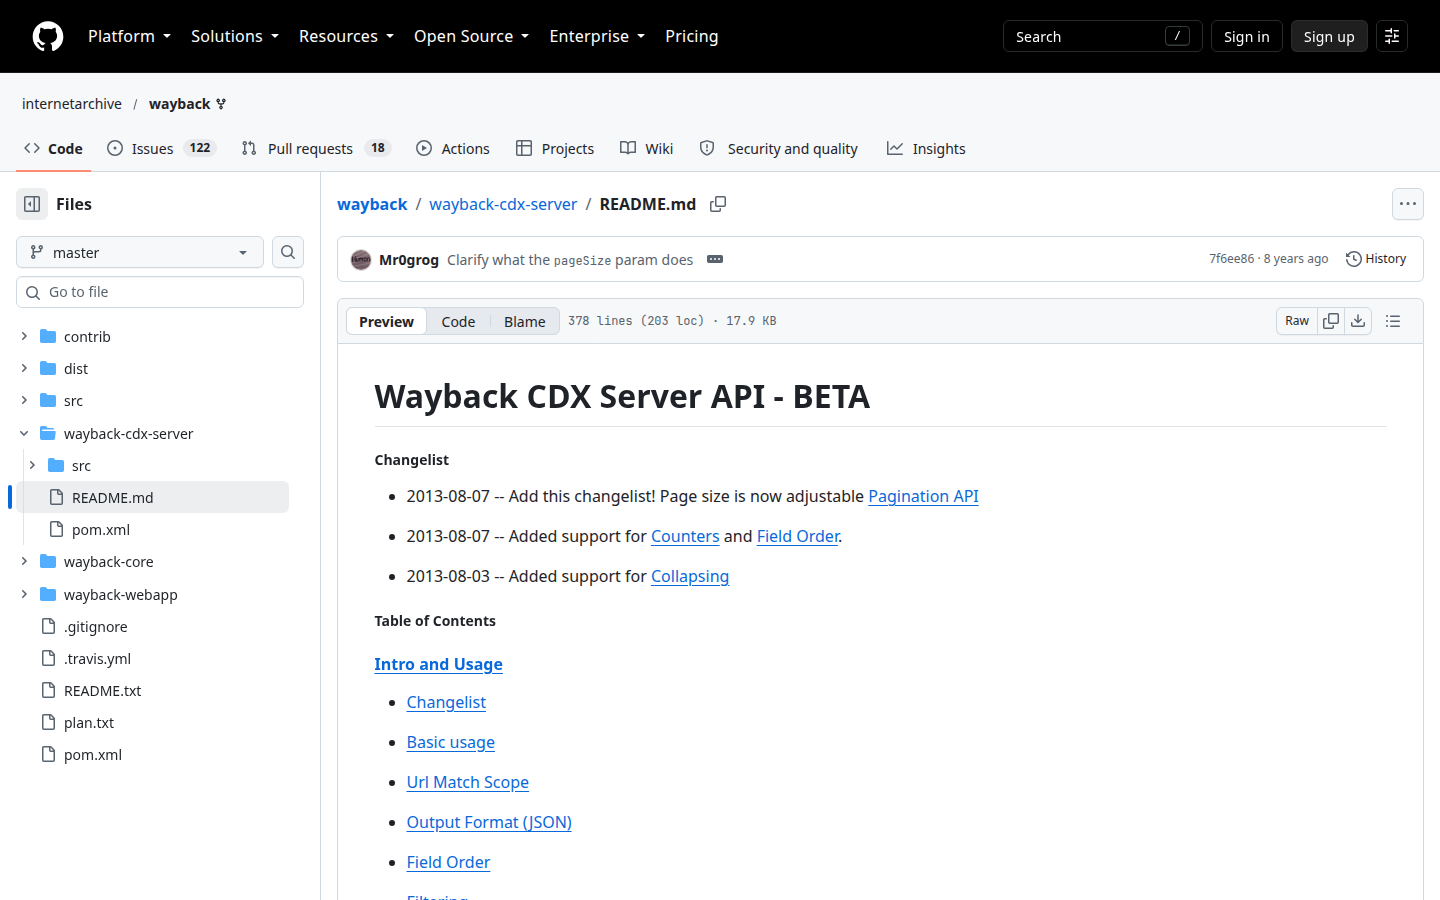Open the Pull requests tab

pyautogui.click(x=315, y=148)
